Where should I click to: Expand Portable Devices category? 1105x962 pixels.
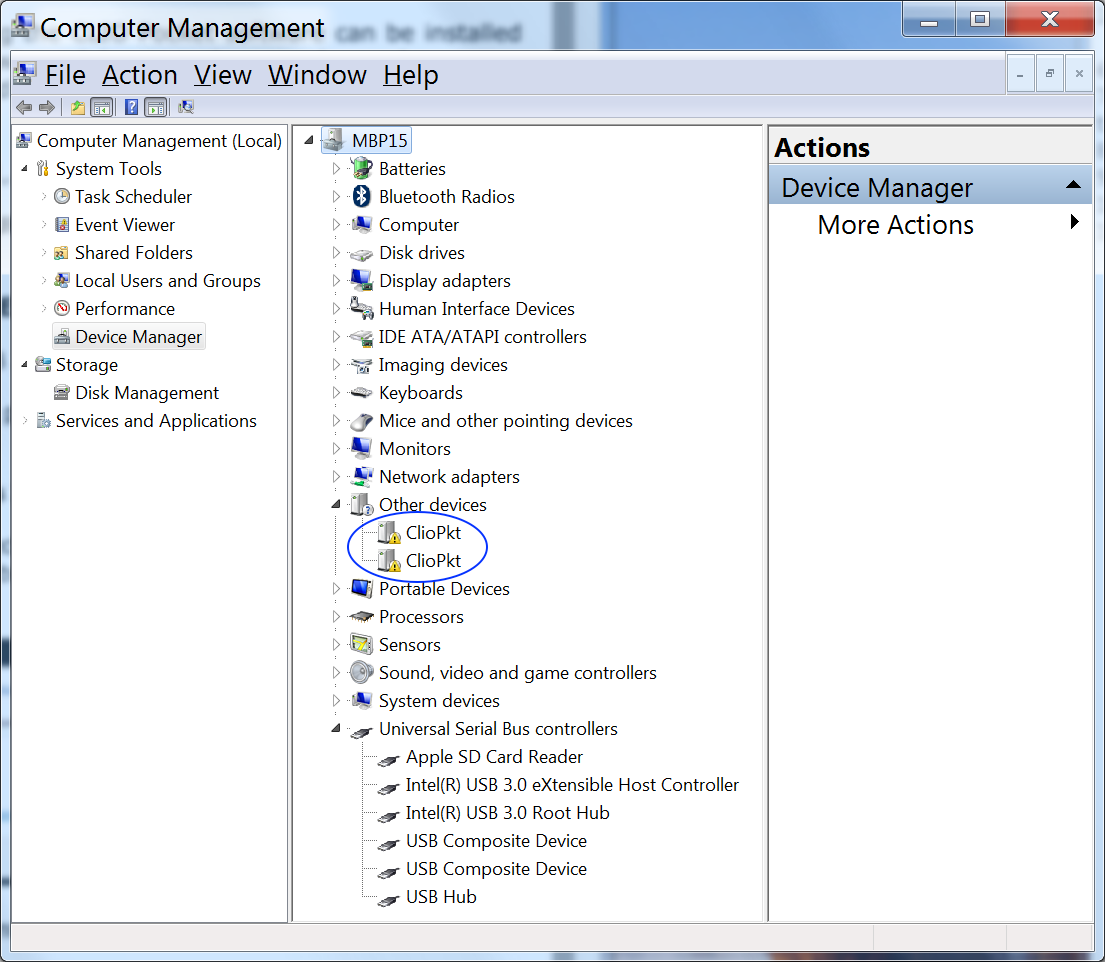click(336, 588)
